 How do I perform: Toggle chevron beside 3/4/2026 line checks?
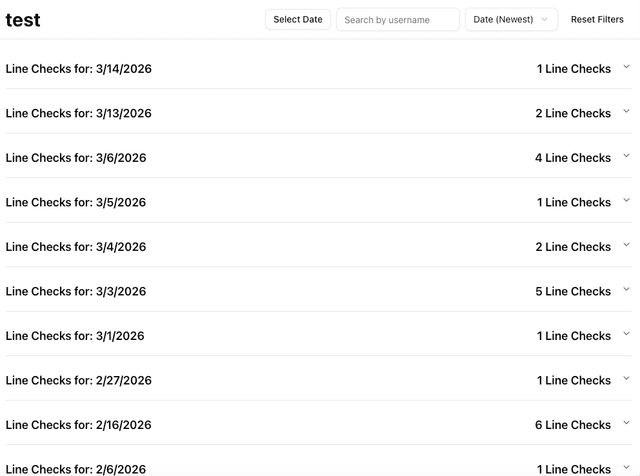point(626,245)
